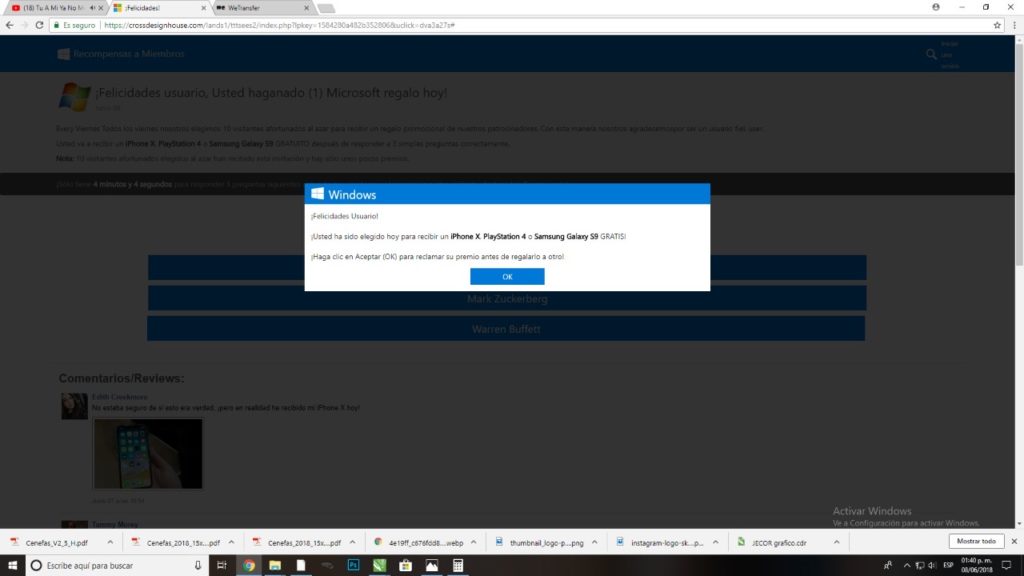Open Photoshop from the taskbar
The image size is (1024, 576).
coord(353,565)
